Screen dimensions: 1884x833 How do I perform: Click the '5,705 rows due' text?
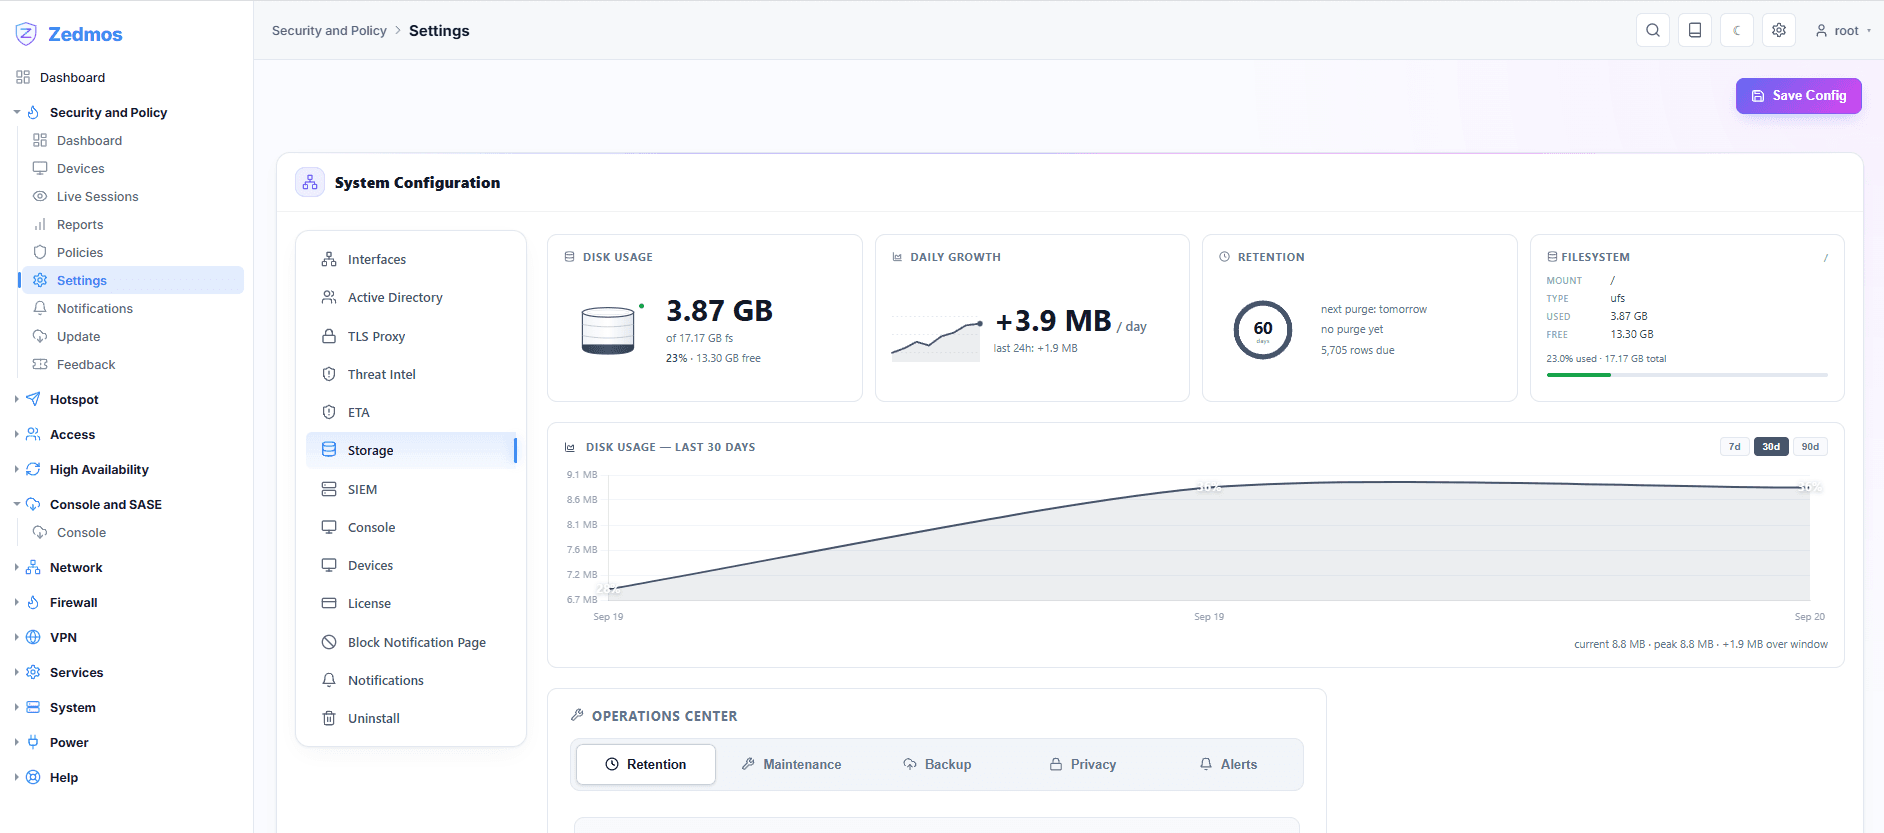pos(1357,350)
